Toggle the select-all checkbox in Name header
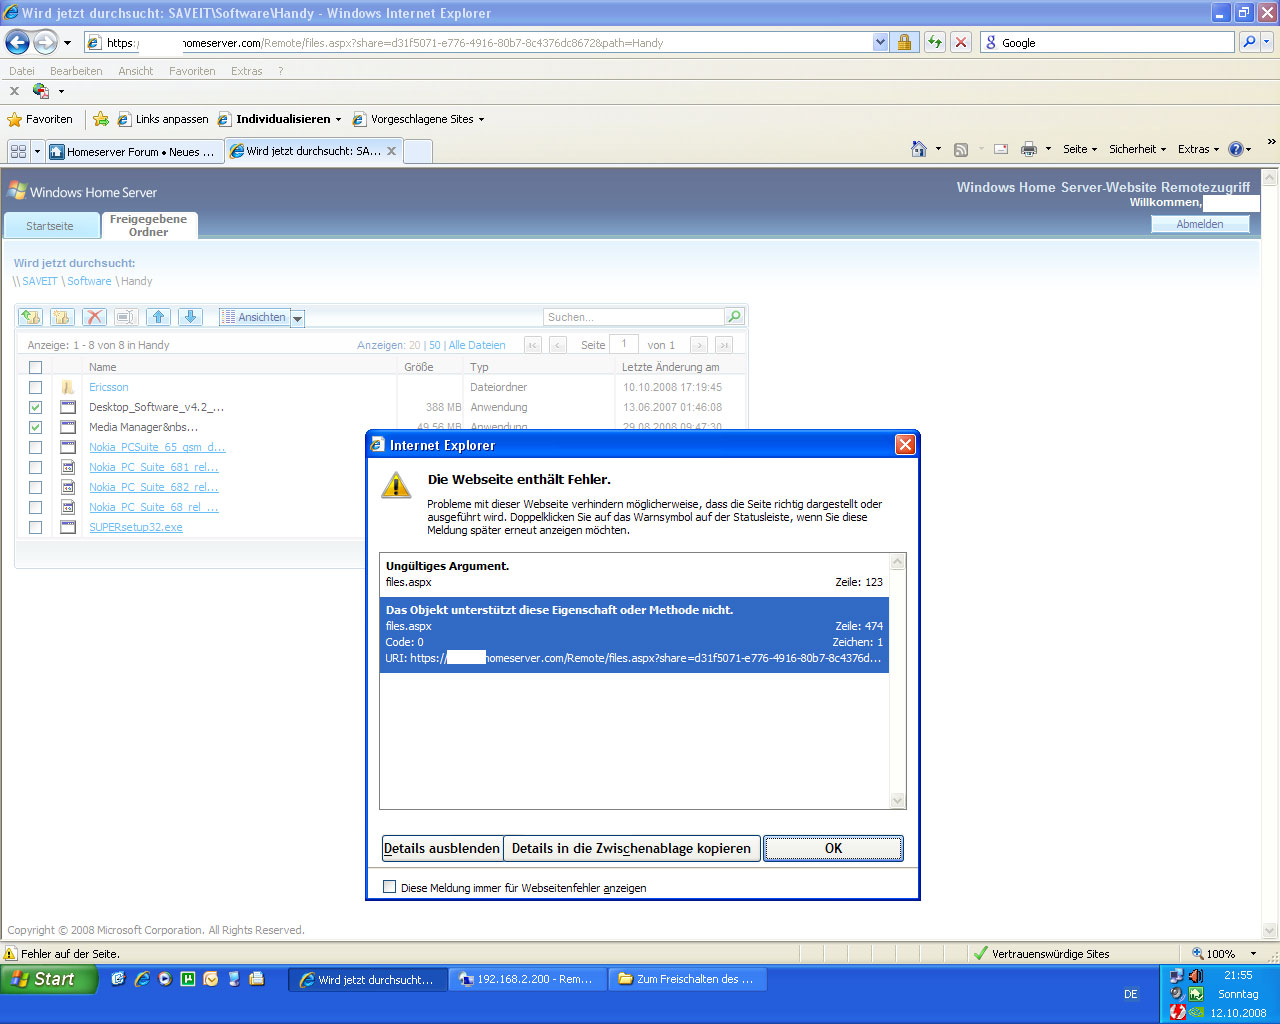 coord(35,367)
